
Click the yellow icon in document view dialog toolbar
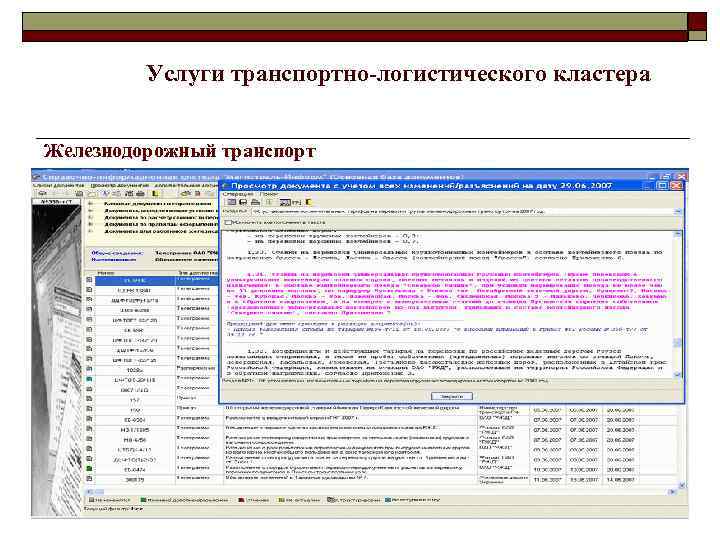pyautogui.click(x=309, y=202)
